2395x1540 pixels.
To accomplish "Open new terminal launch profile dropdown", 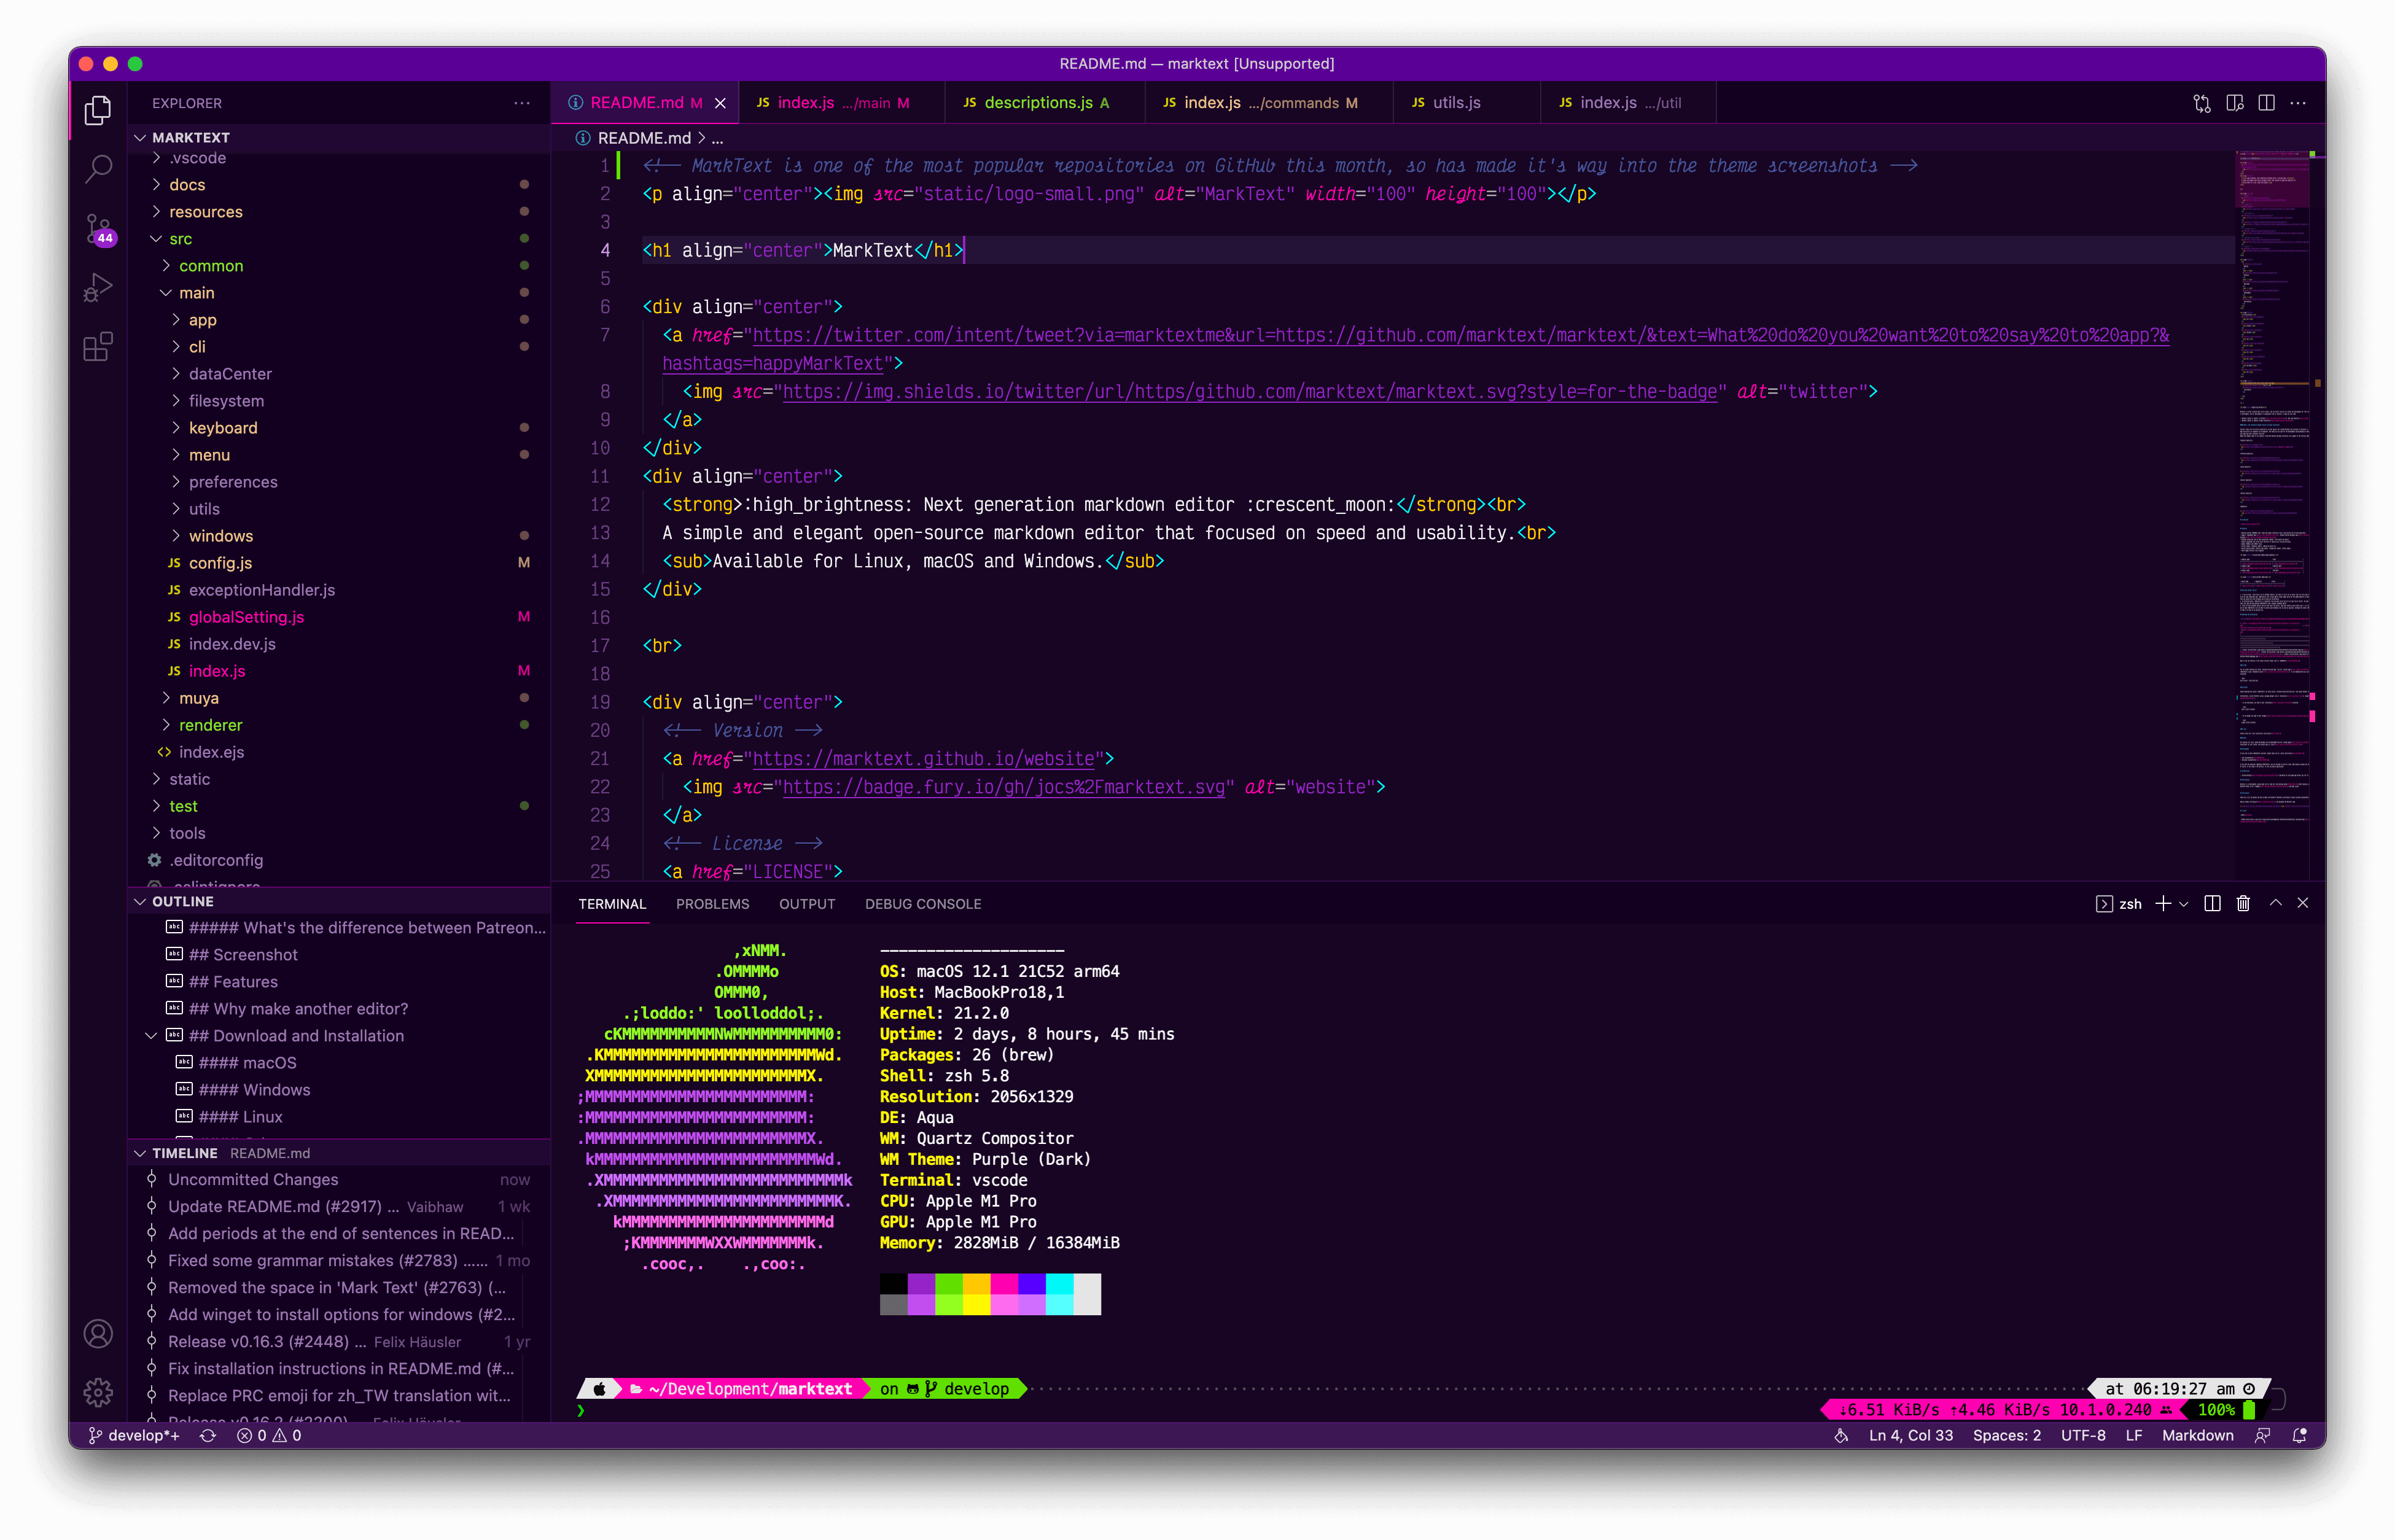I will tap(2184, 904).
